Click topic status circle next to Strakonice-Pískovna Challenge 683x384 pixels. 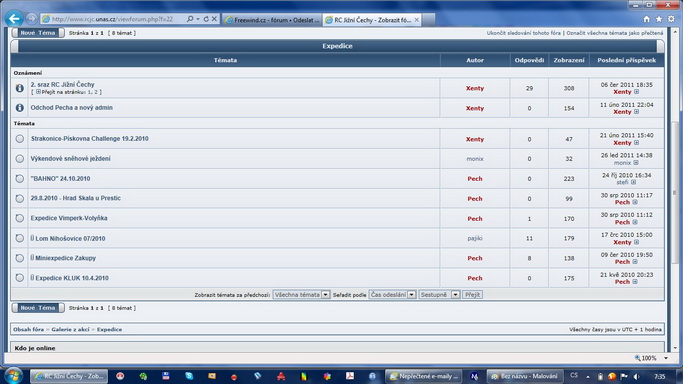[x=20, y=138]
